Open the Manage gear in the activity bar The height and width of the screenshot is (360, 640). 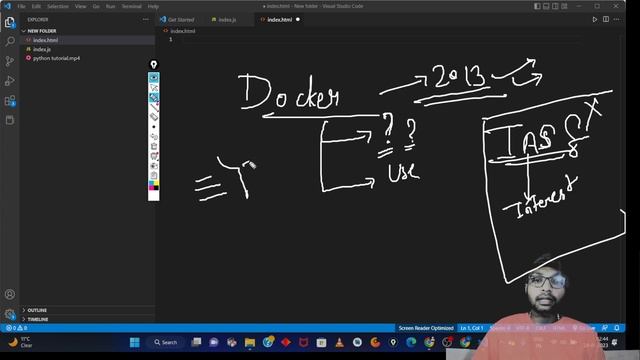[10, 314]
